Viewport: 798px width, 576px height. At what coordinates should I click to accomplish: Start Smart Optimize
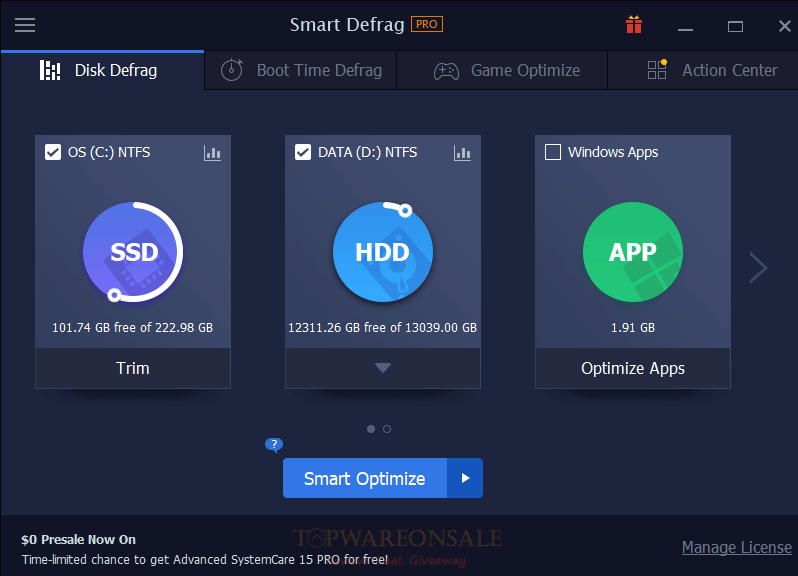click(365, 478)
